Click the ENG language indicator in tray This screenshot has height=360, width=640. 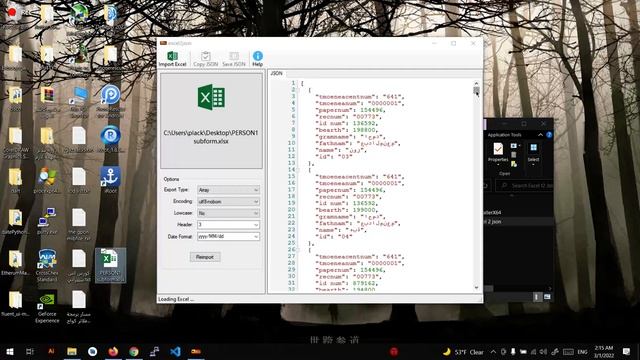(x=582, y=352)
